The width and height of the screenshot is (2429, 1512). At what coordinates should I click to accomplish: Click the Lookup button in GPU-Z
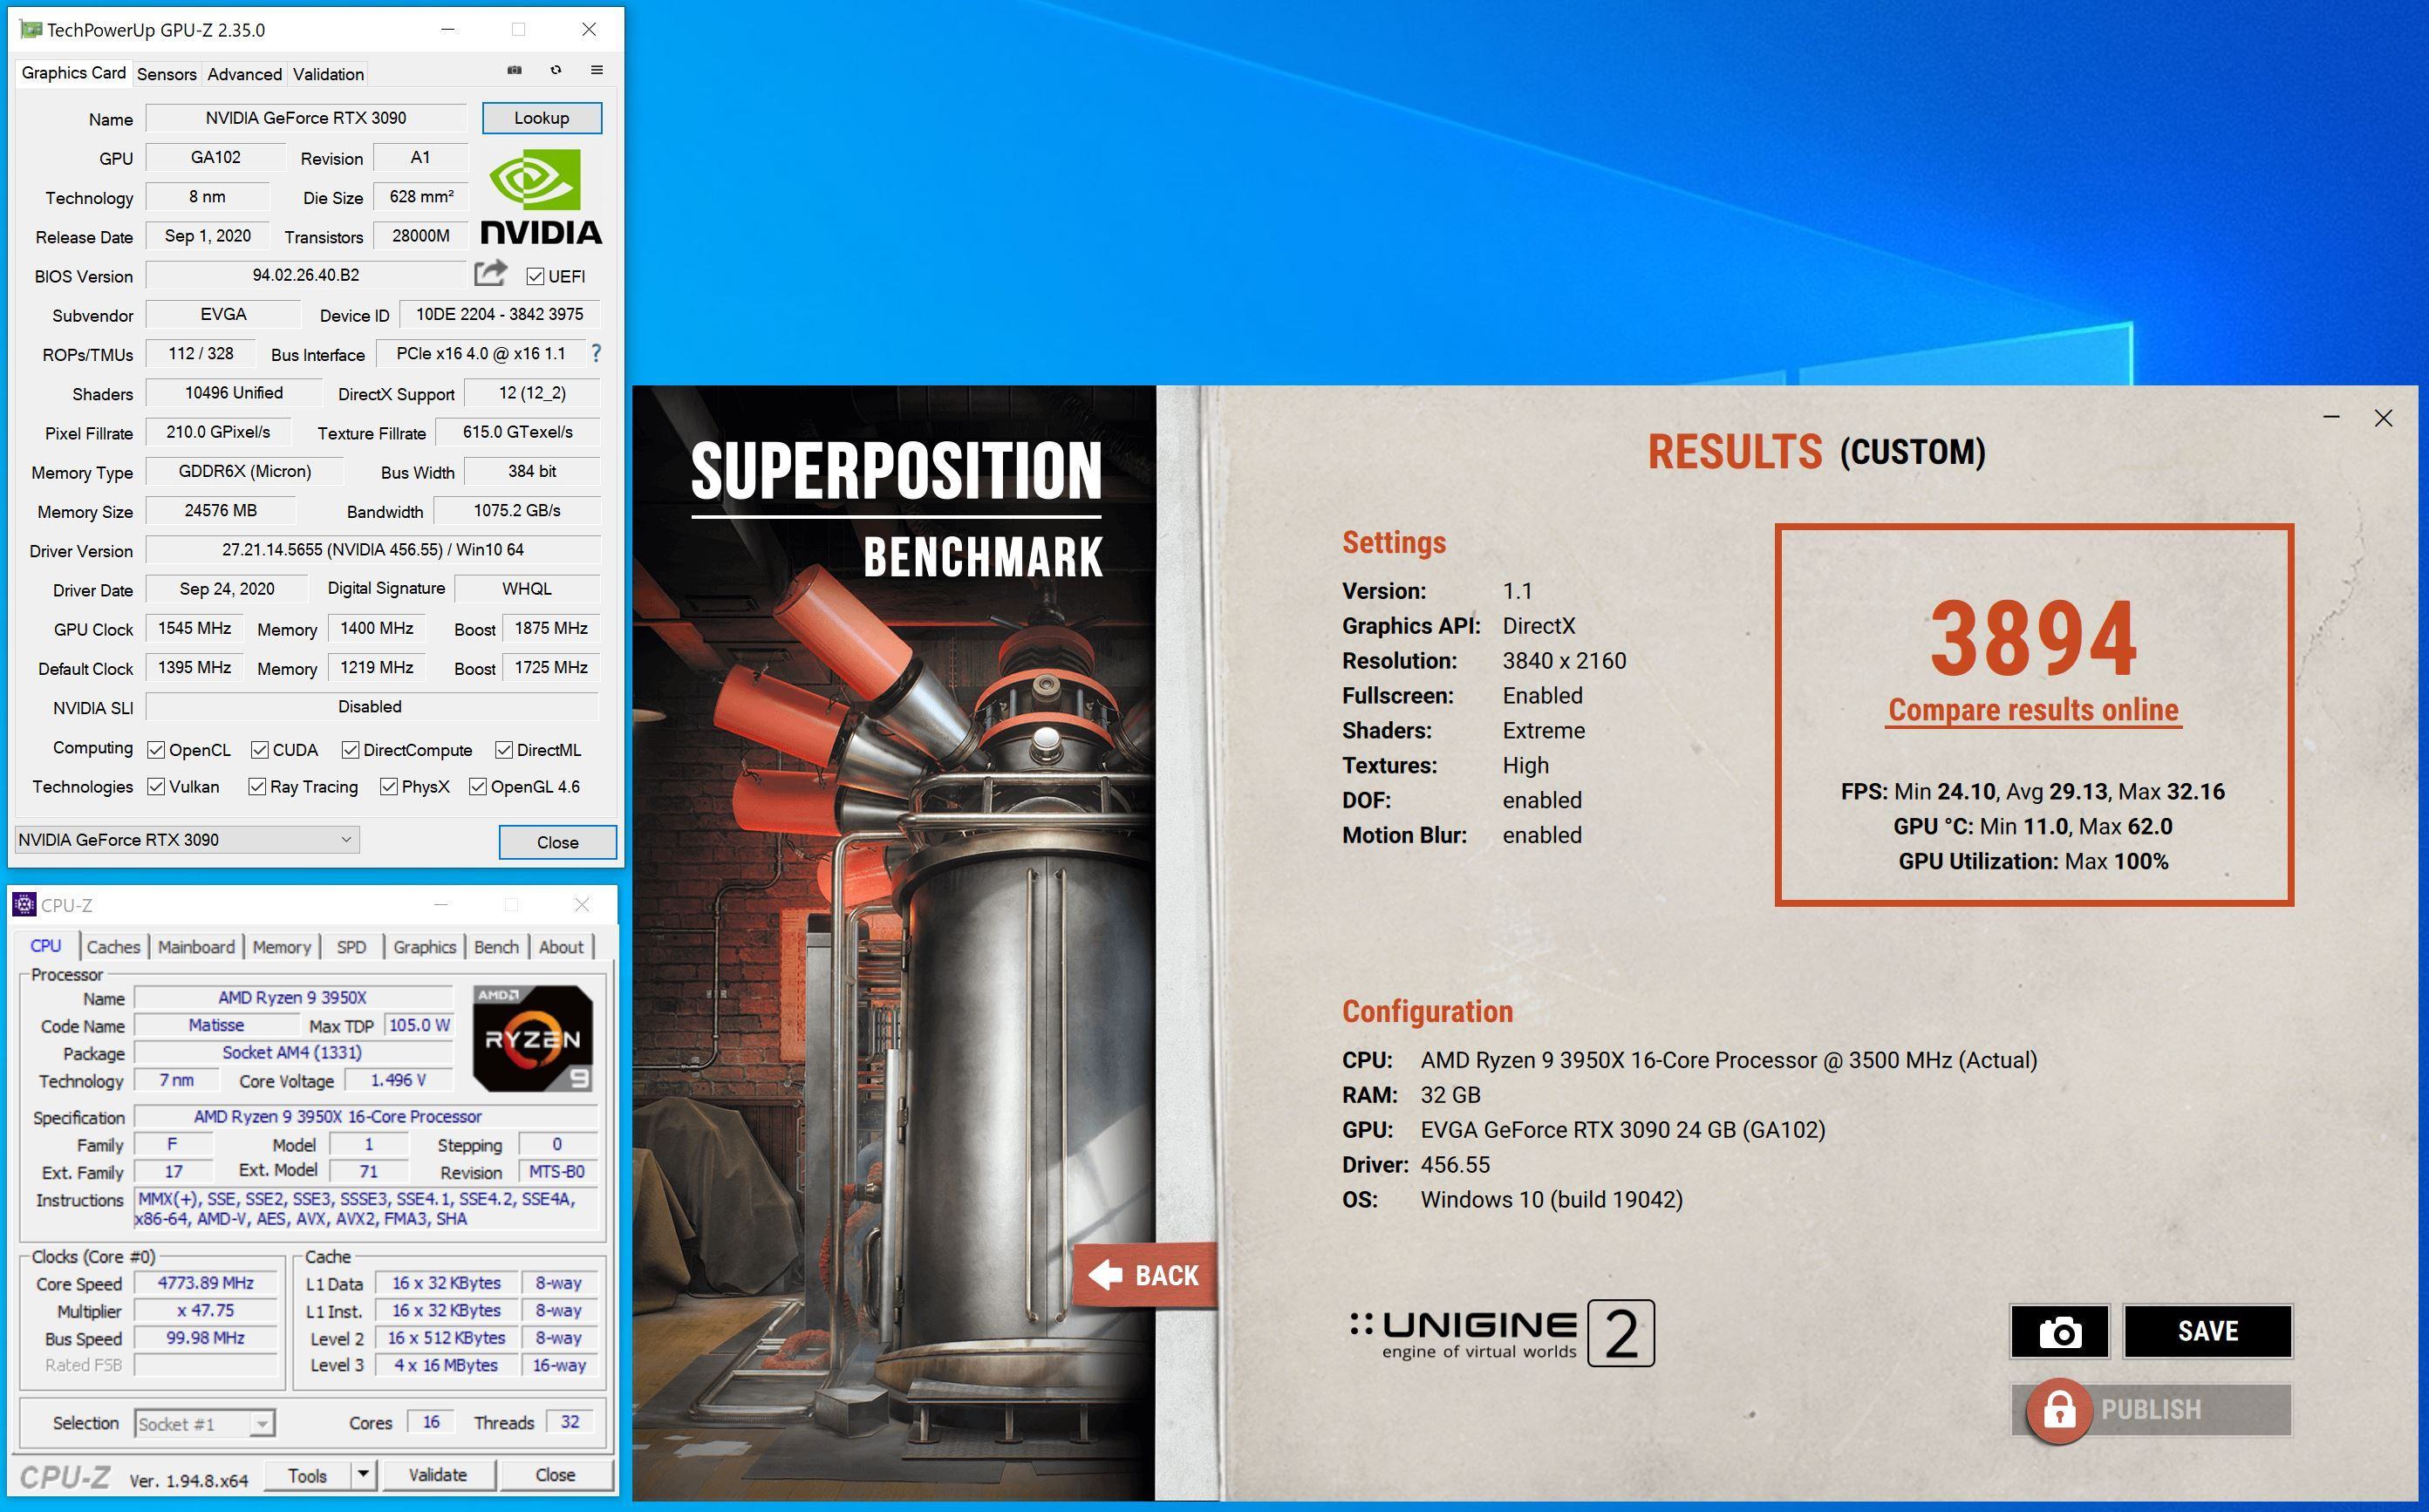[x=541, y=118]
